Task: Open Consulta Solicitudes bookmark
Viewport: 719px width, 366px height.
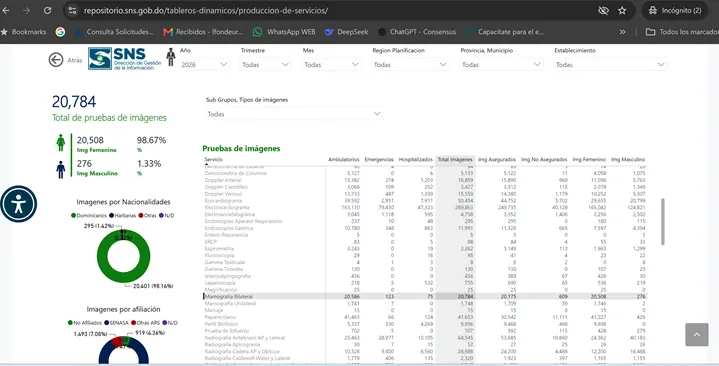Action: [115, 32]
